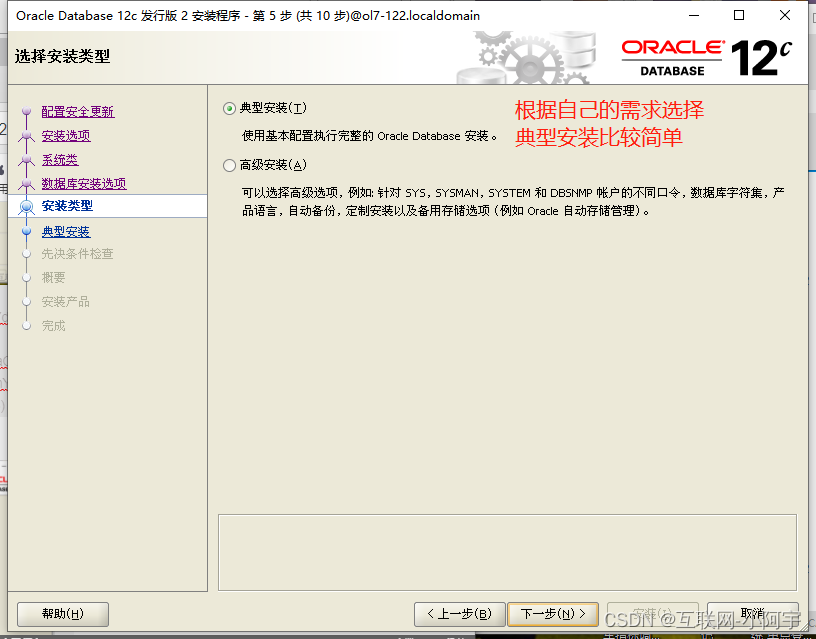Click the 先决条件检查 step label
Image resolution: width=816 pixels, height=639 pixels.
[x=77, y=254]
